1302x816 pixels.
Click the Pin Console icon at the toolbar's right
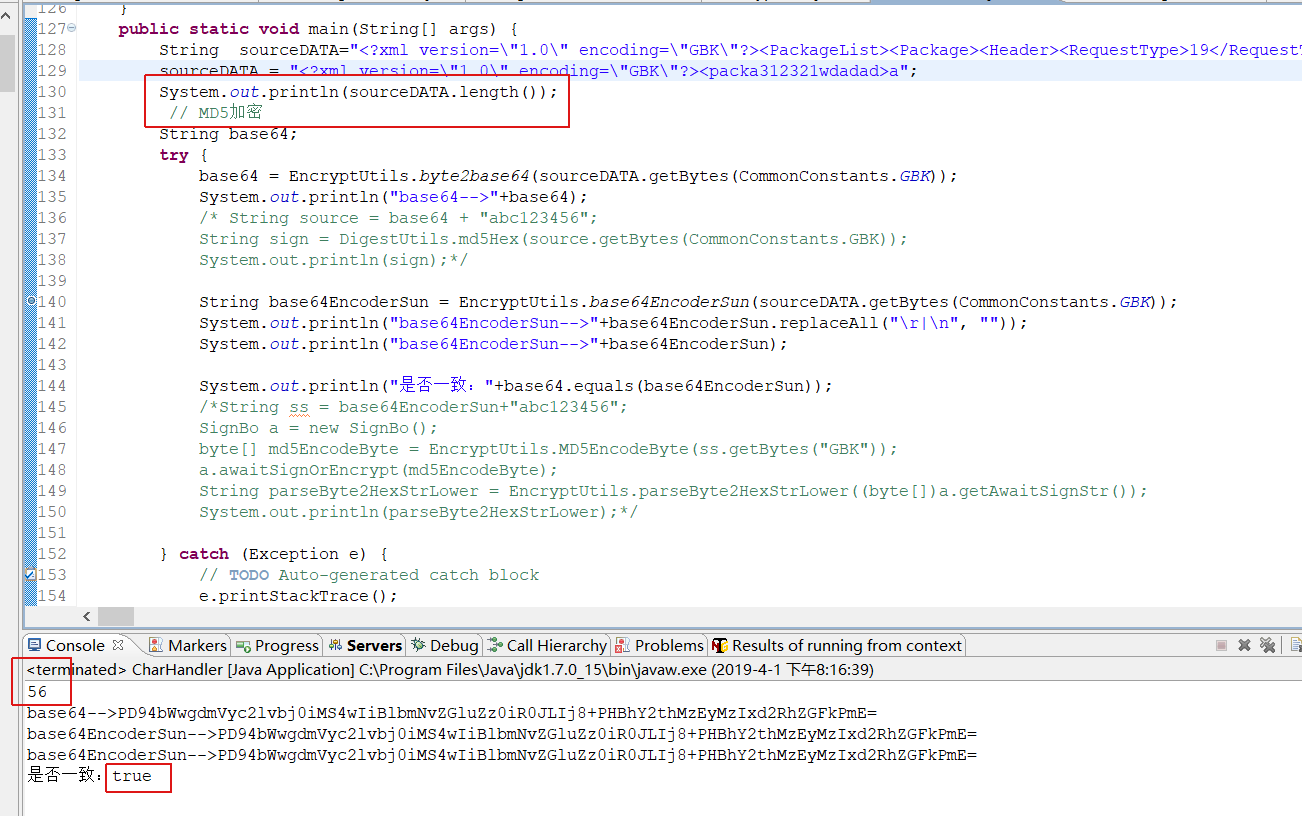coord(1295,645)
